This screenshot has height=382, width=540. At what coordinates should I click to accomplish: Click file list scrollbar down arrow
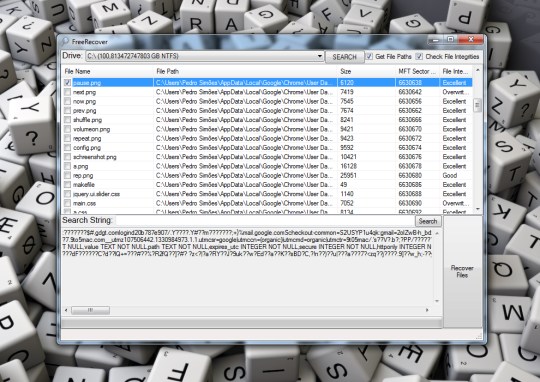[x=477, y=209]
